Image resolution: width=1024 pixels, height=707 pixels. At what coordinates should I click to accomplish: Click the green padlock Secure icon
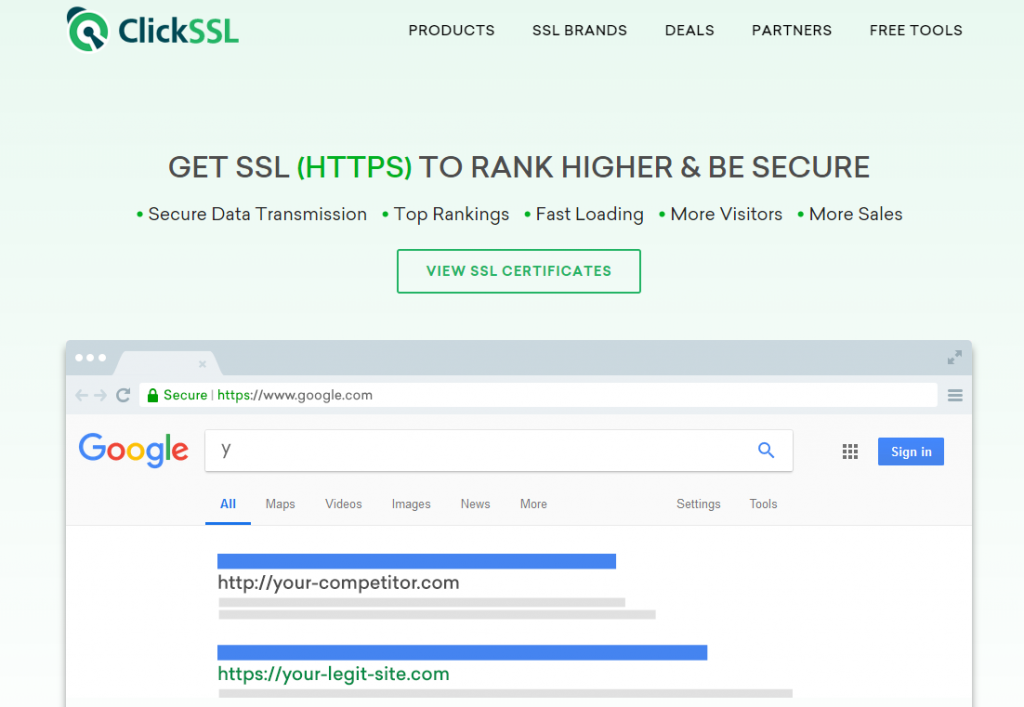point(152,395)
